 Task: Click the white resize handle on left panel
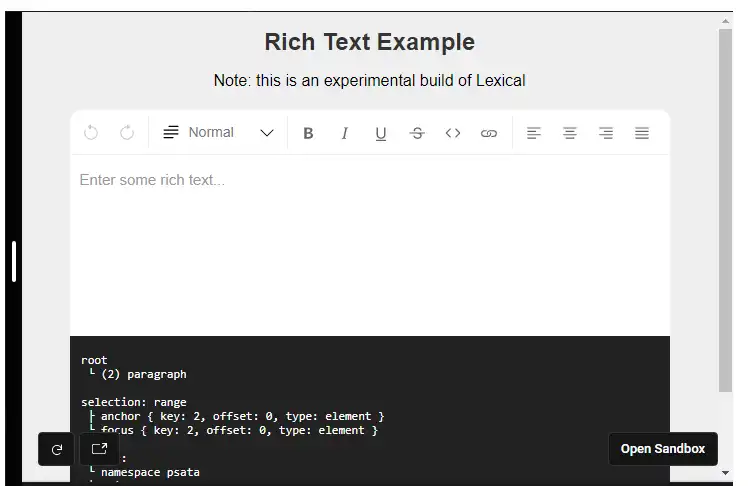coord(14,261)
